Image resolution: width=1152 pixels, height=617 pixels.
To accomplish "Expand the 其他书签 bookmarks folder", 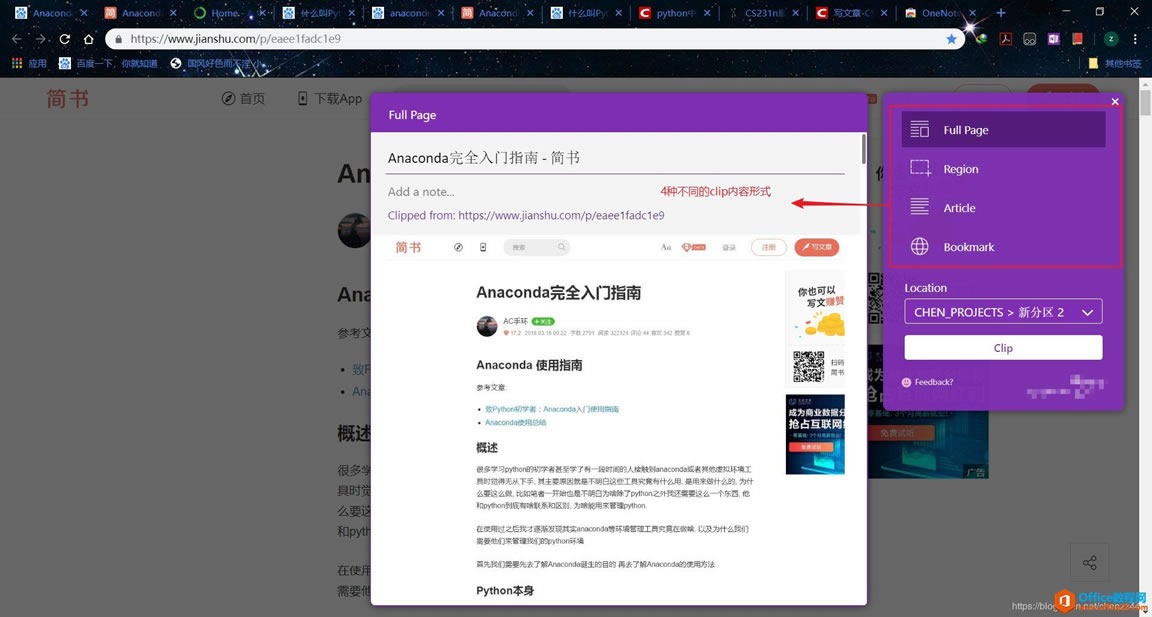I will click(x=1117, y=62).
